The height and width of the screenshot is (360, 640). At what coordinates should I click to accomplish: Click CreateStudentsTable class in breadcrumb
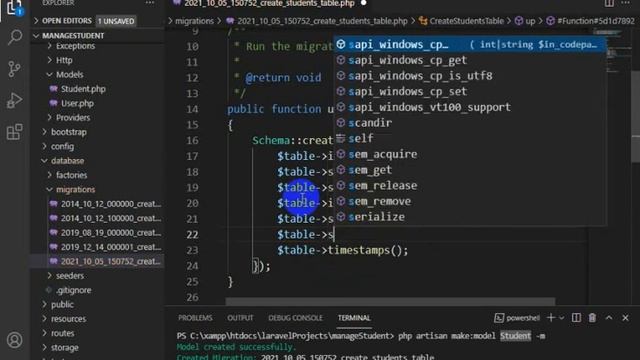pyautogui.click(x=467, y=21)
